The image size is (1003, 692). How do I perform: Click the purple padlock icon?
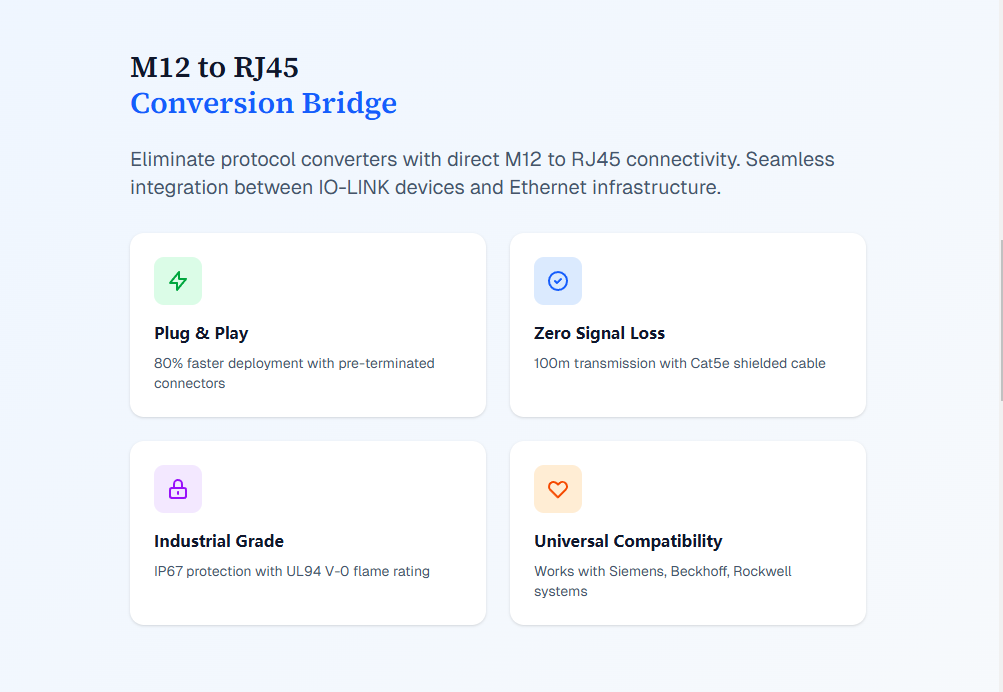(178, 489)
